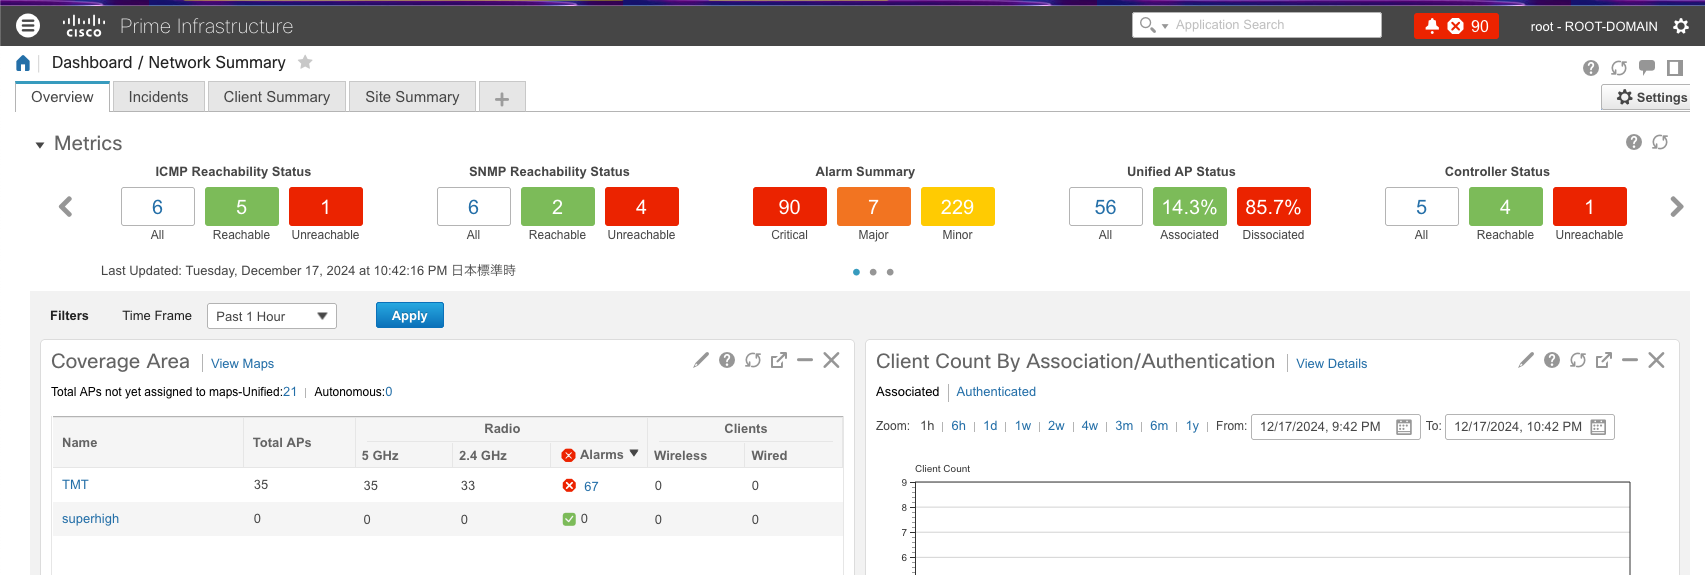Image resolution: width=1705 pixels, height=575 pixels.
Task: Open the superhigh site link
Action: coord(90,519)
